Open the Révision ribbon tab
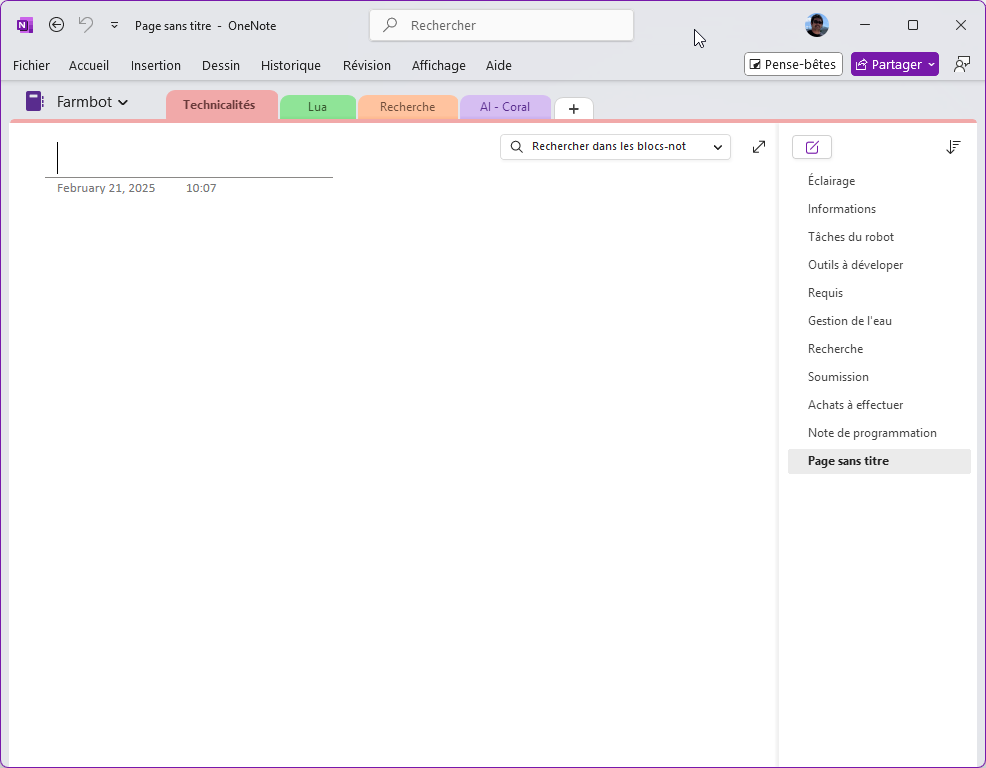Screen dimensions: 986x768 click(367, 65)
